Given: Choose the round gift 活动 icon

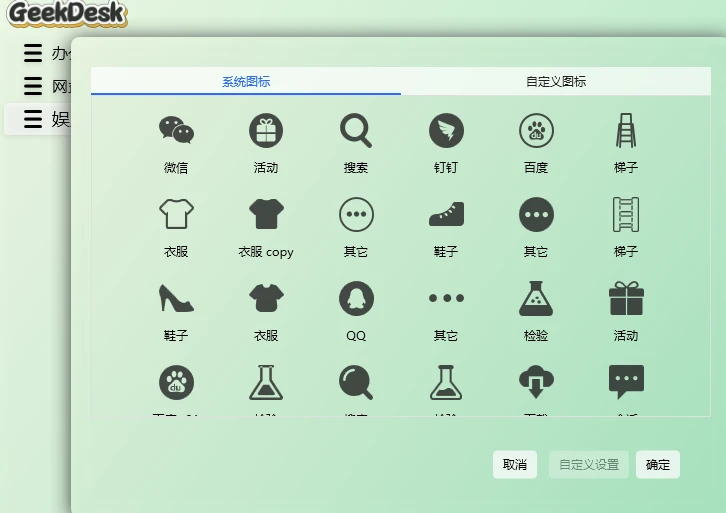Looking at the screenshot, I should point(266,130).
